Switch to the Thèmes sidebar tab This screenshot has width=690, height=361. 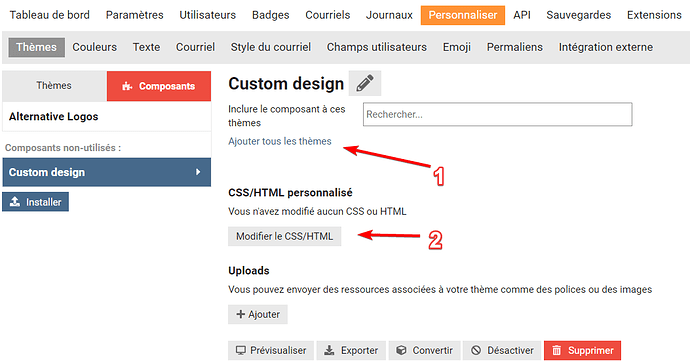coord(54,85)
